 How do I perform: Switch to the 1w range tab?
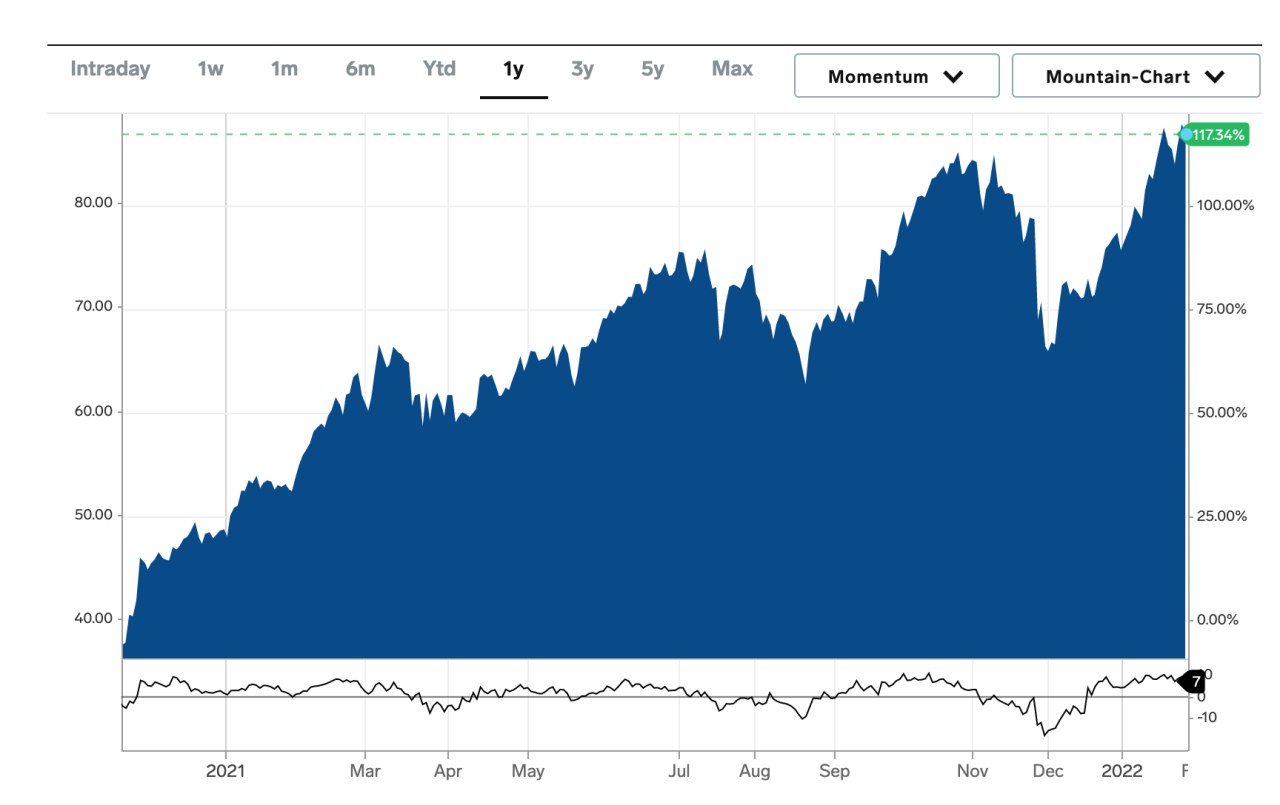210,69
